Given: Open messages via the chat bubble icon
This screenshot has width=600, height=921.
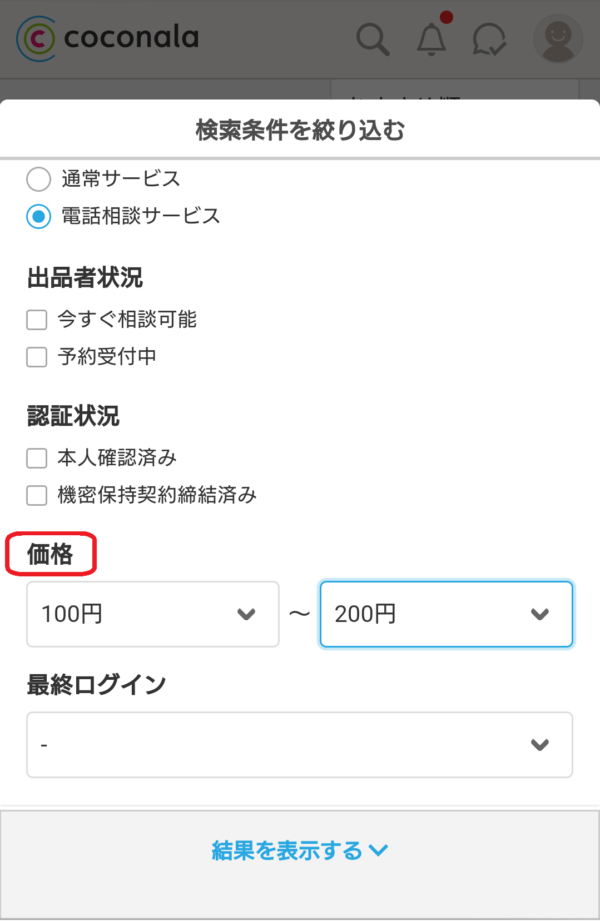Looking at the screenshot, I should point(489,39).
